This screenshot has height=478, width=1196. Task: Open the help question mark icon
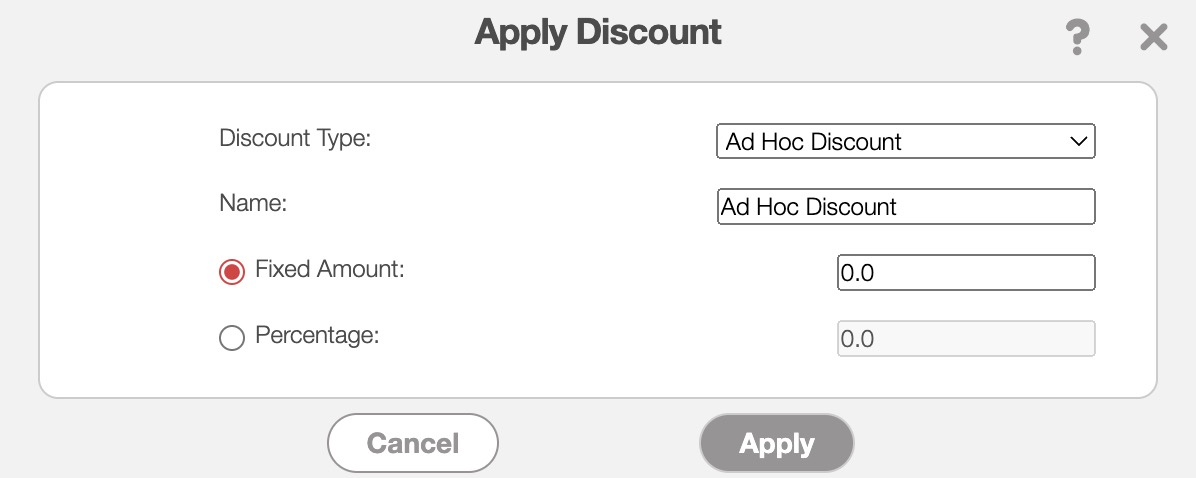point(1076,38)
